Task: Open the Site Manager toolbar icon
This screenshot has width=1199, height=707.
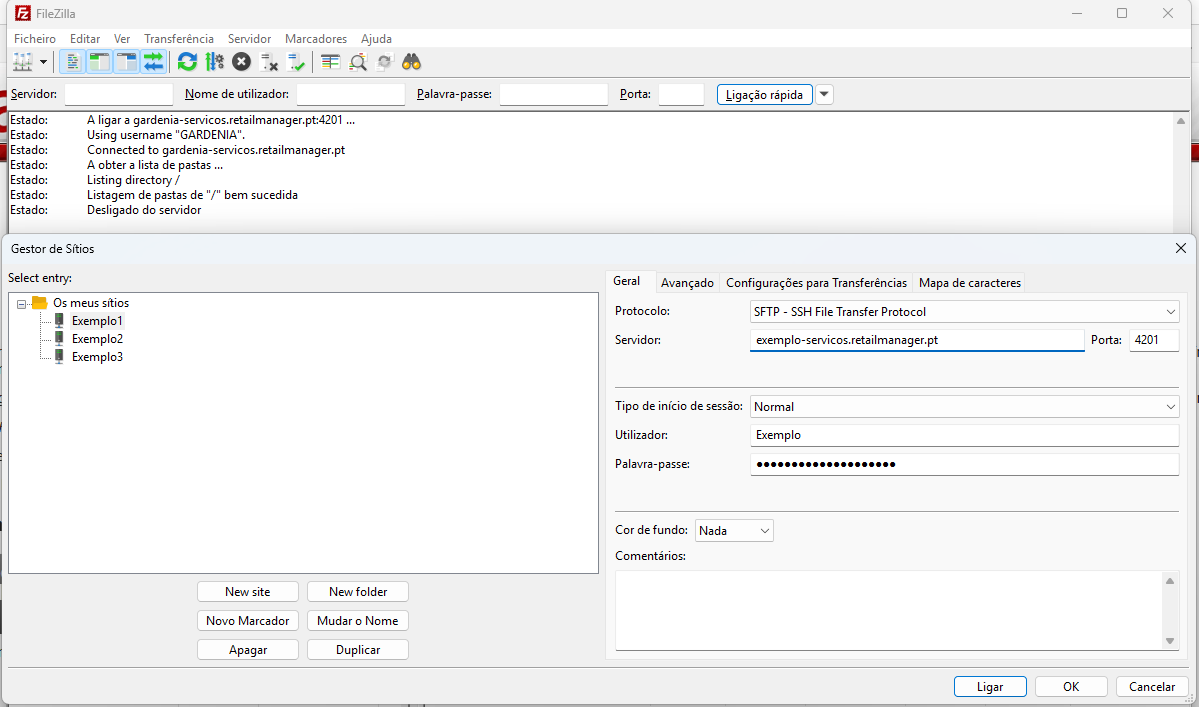Action: coord(23,62)
